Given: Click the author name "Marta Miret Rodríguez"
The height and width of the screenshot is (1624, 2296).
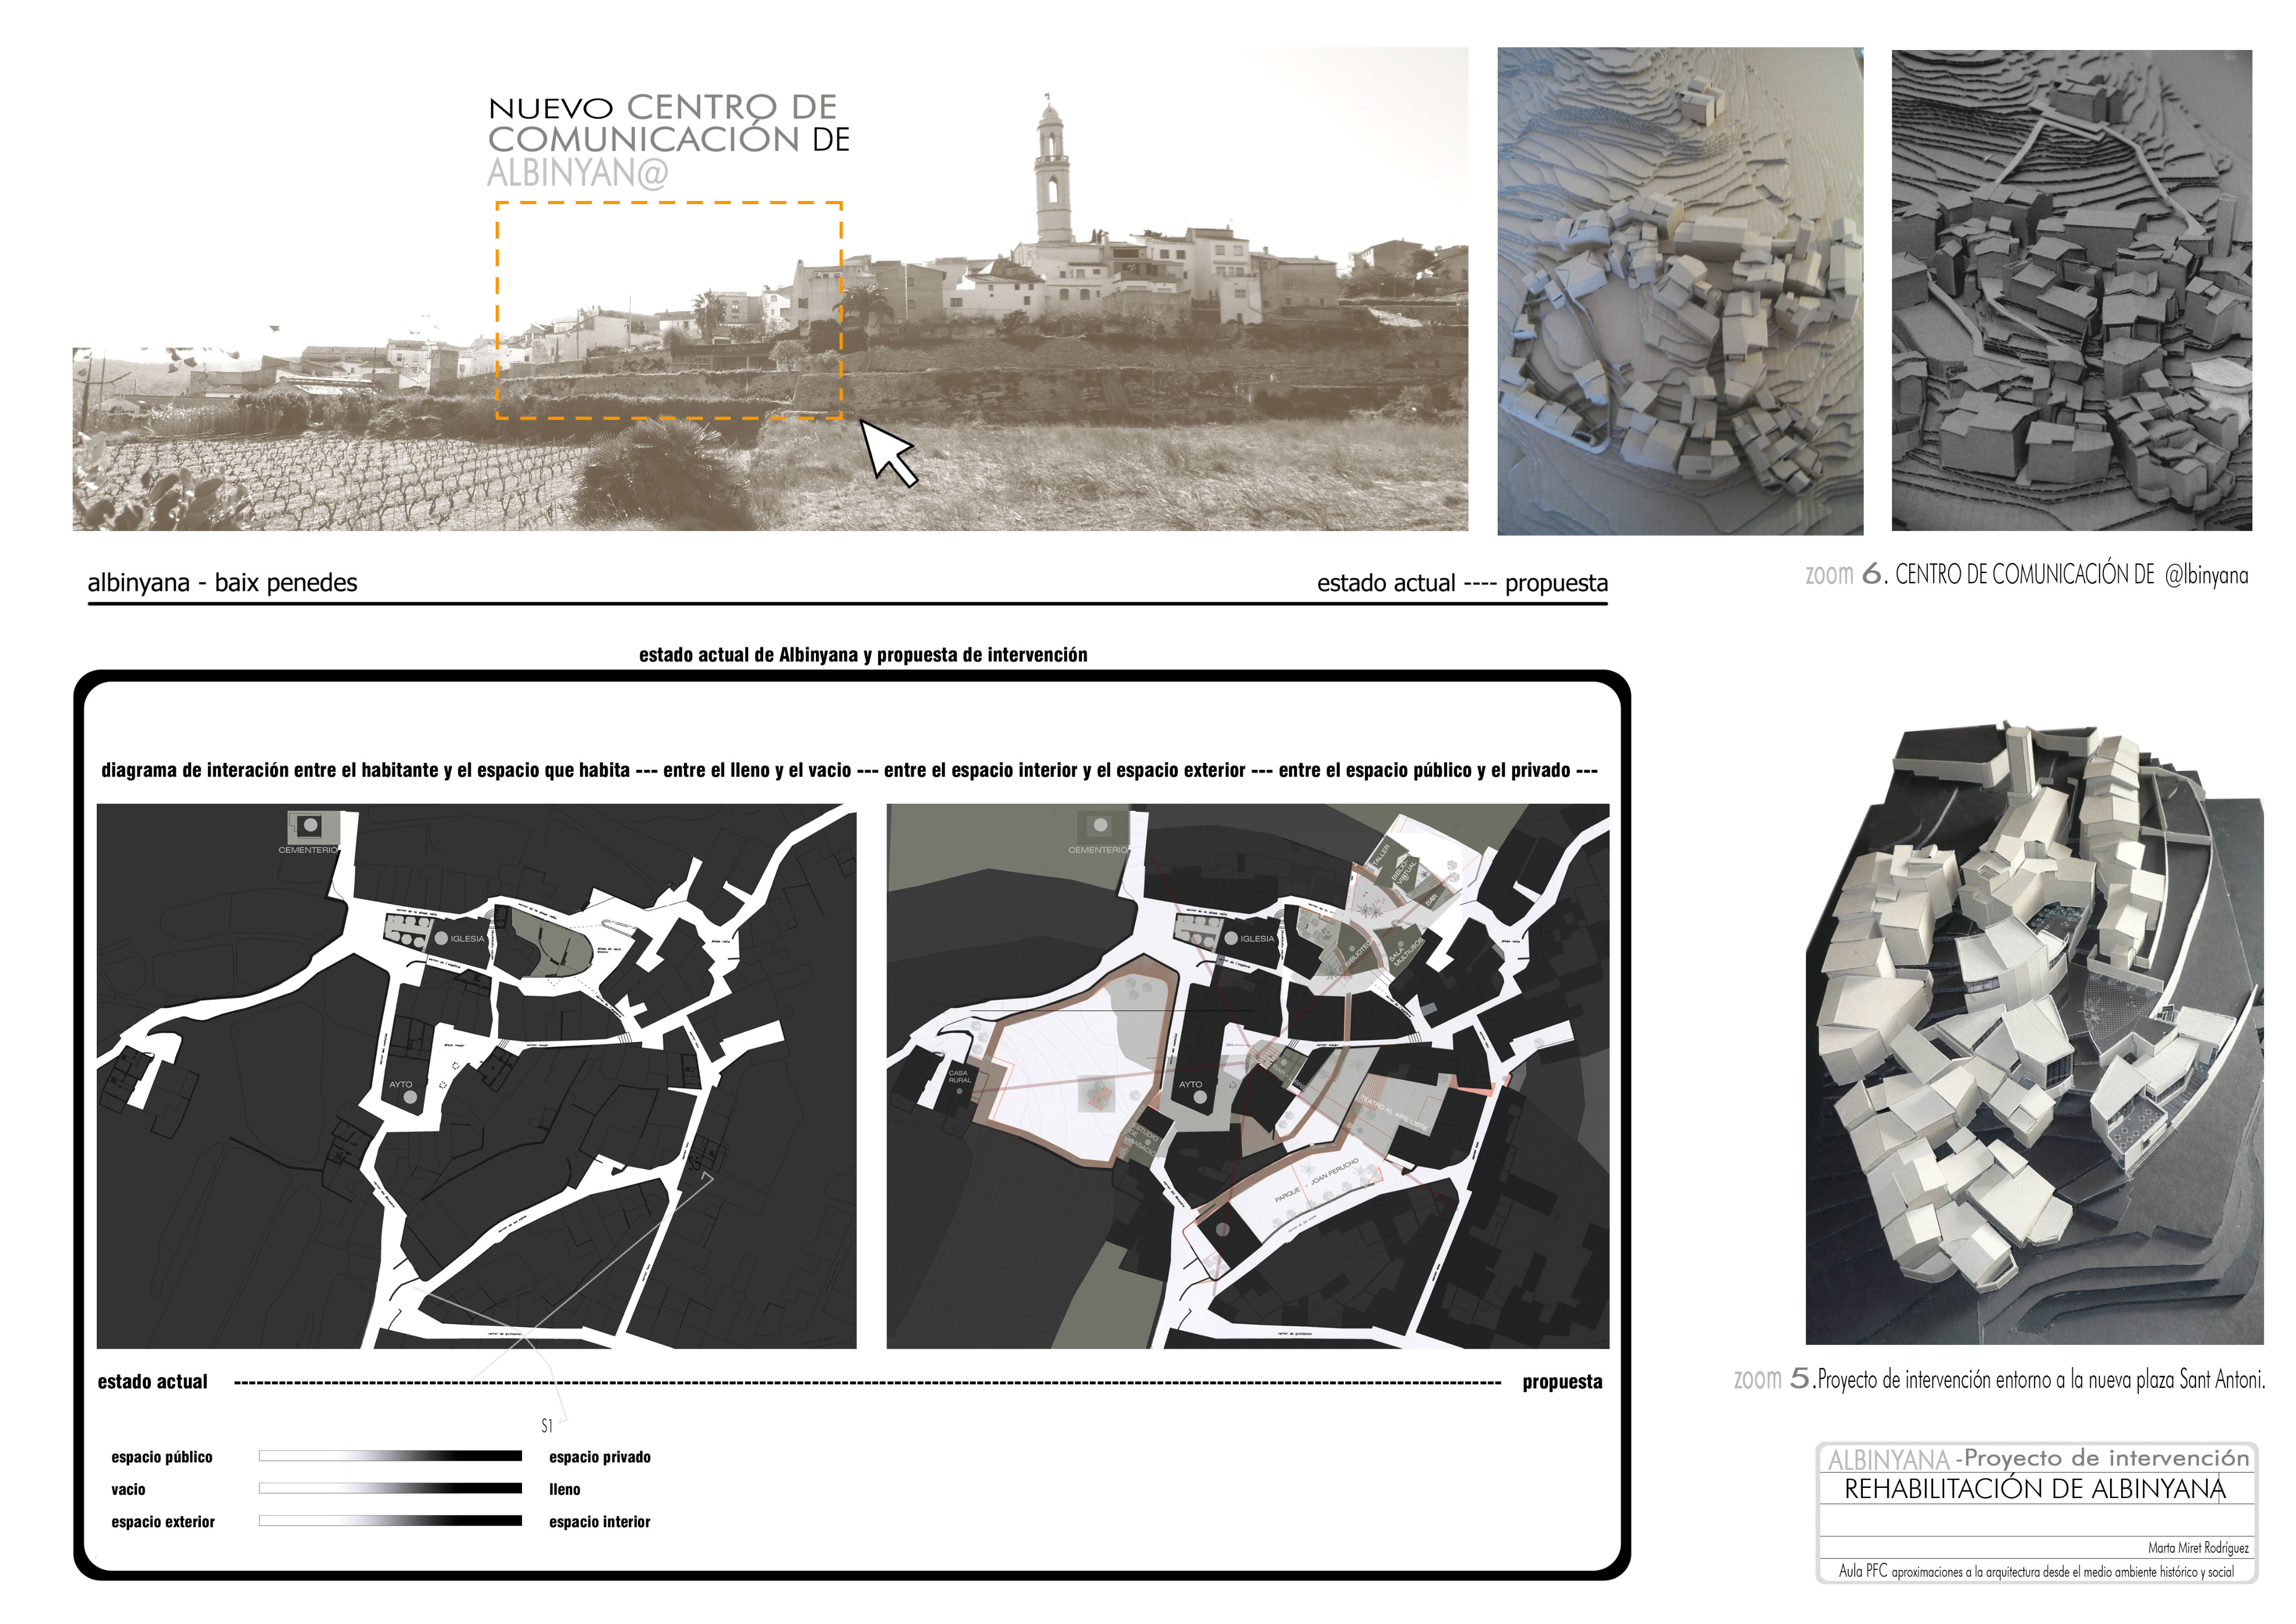Looking at the screenshot, I should (2198, 1548).
